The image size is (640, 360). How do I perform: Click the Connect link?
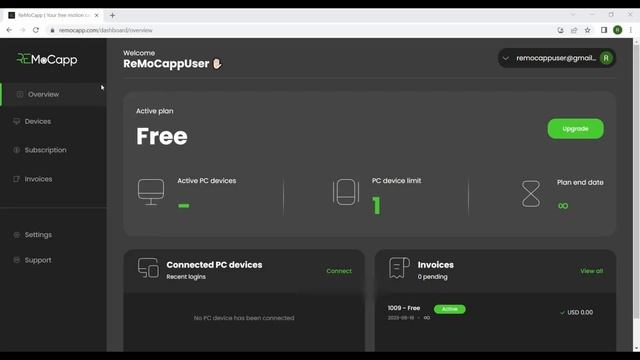click(339, 271)
